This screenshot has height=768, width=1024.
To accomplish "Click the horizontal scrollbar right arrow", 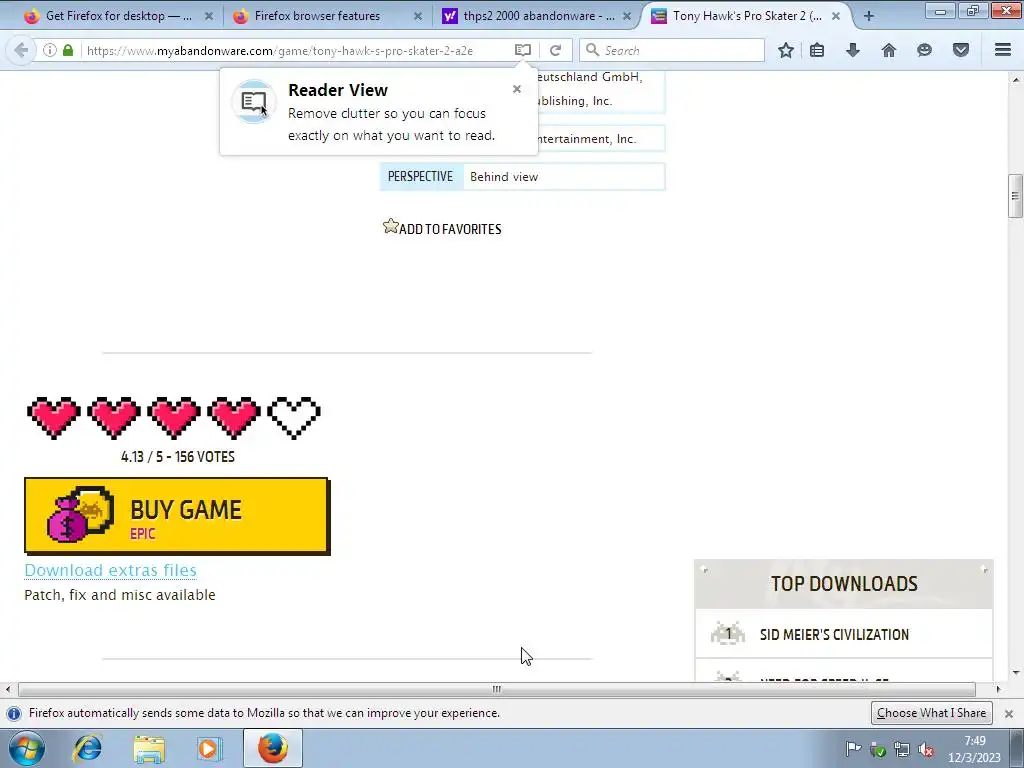I will (998, 689).
